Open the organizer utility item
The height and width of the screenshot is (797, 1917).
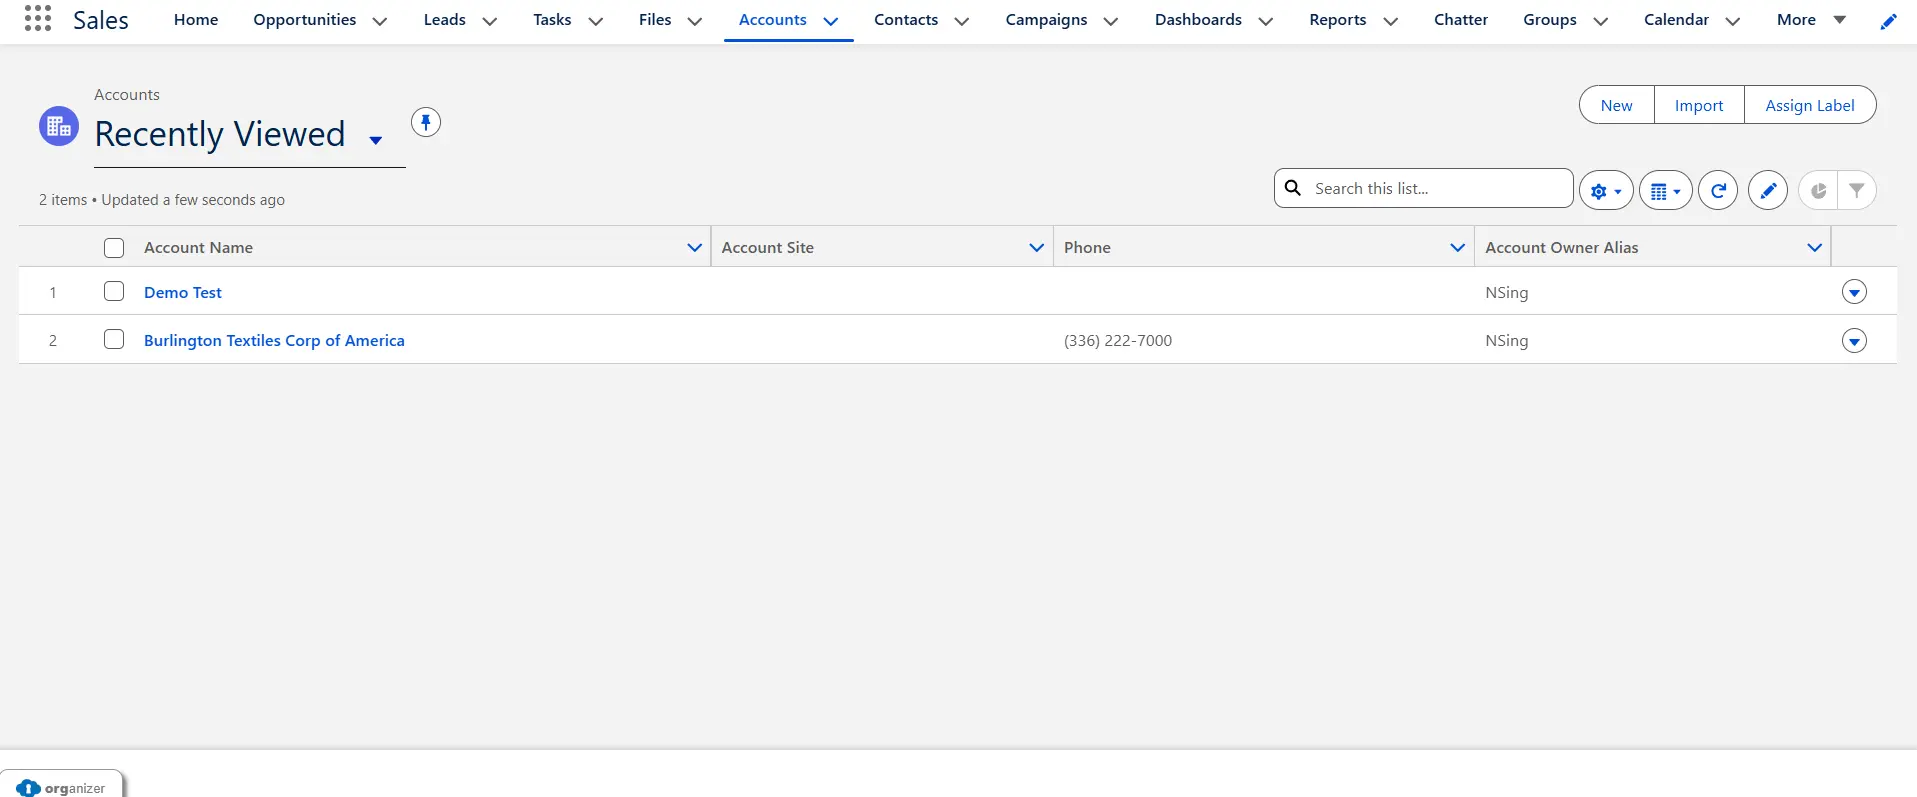(x=62, y=786)
